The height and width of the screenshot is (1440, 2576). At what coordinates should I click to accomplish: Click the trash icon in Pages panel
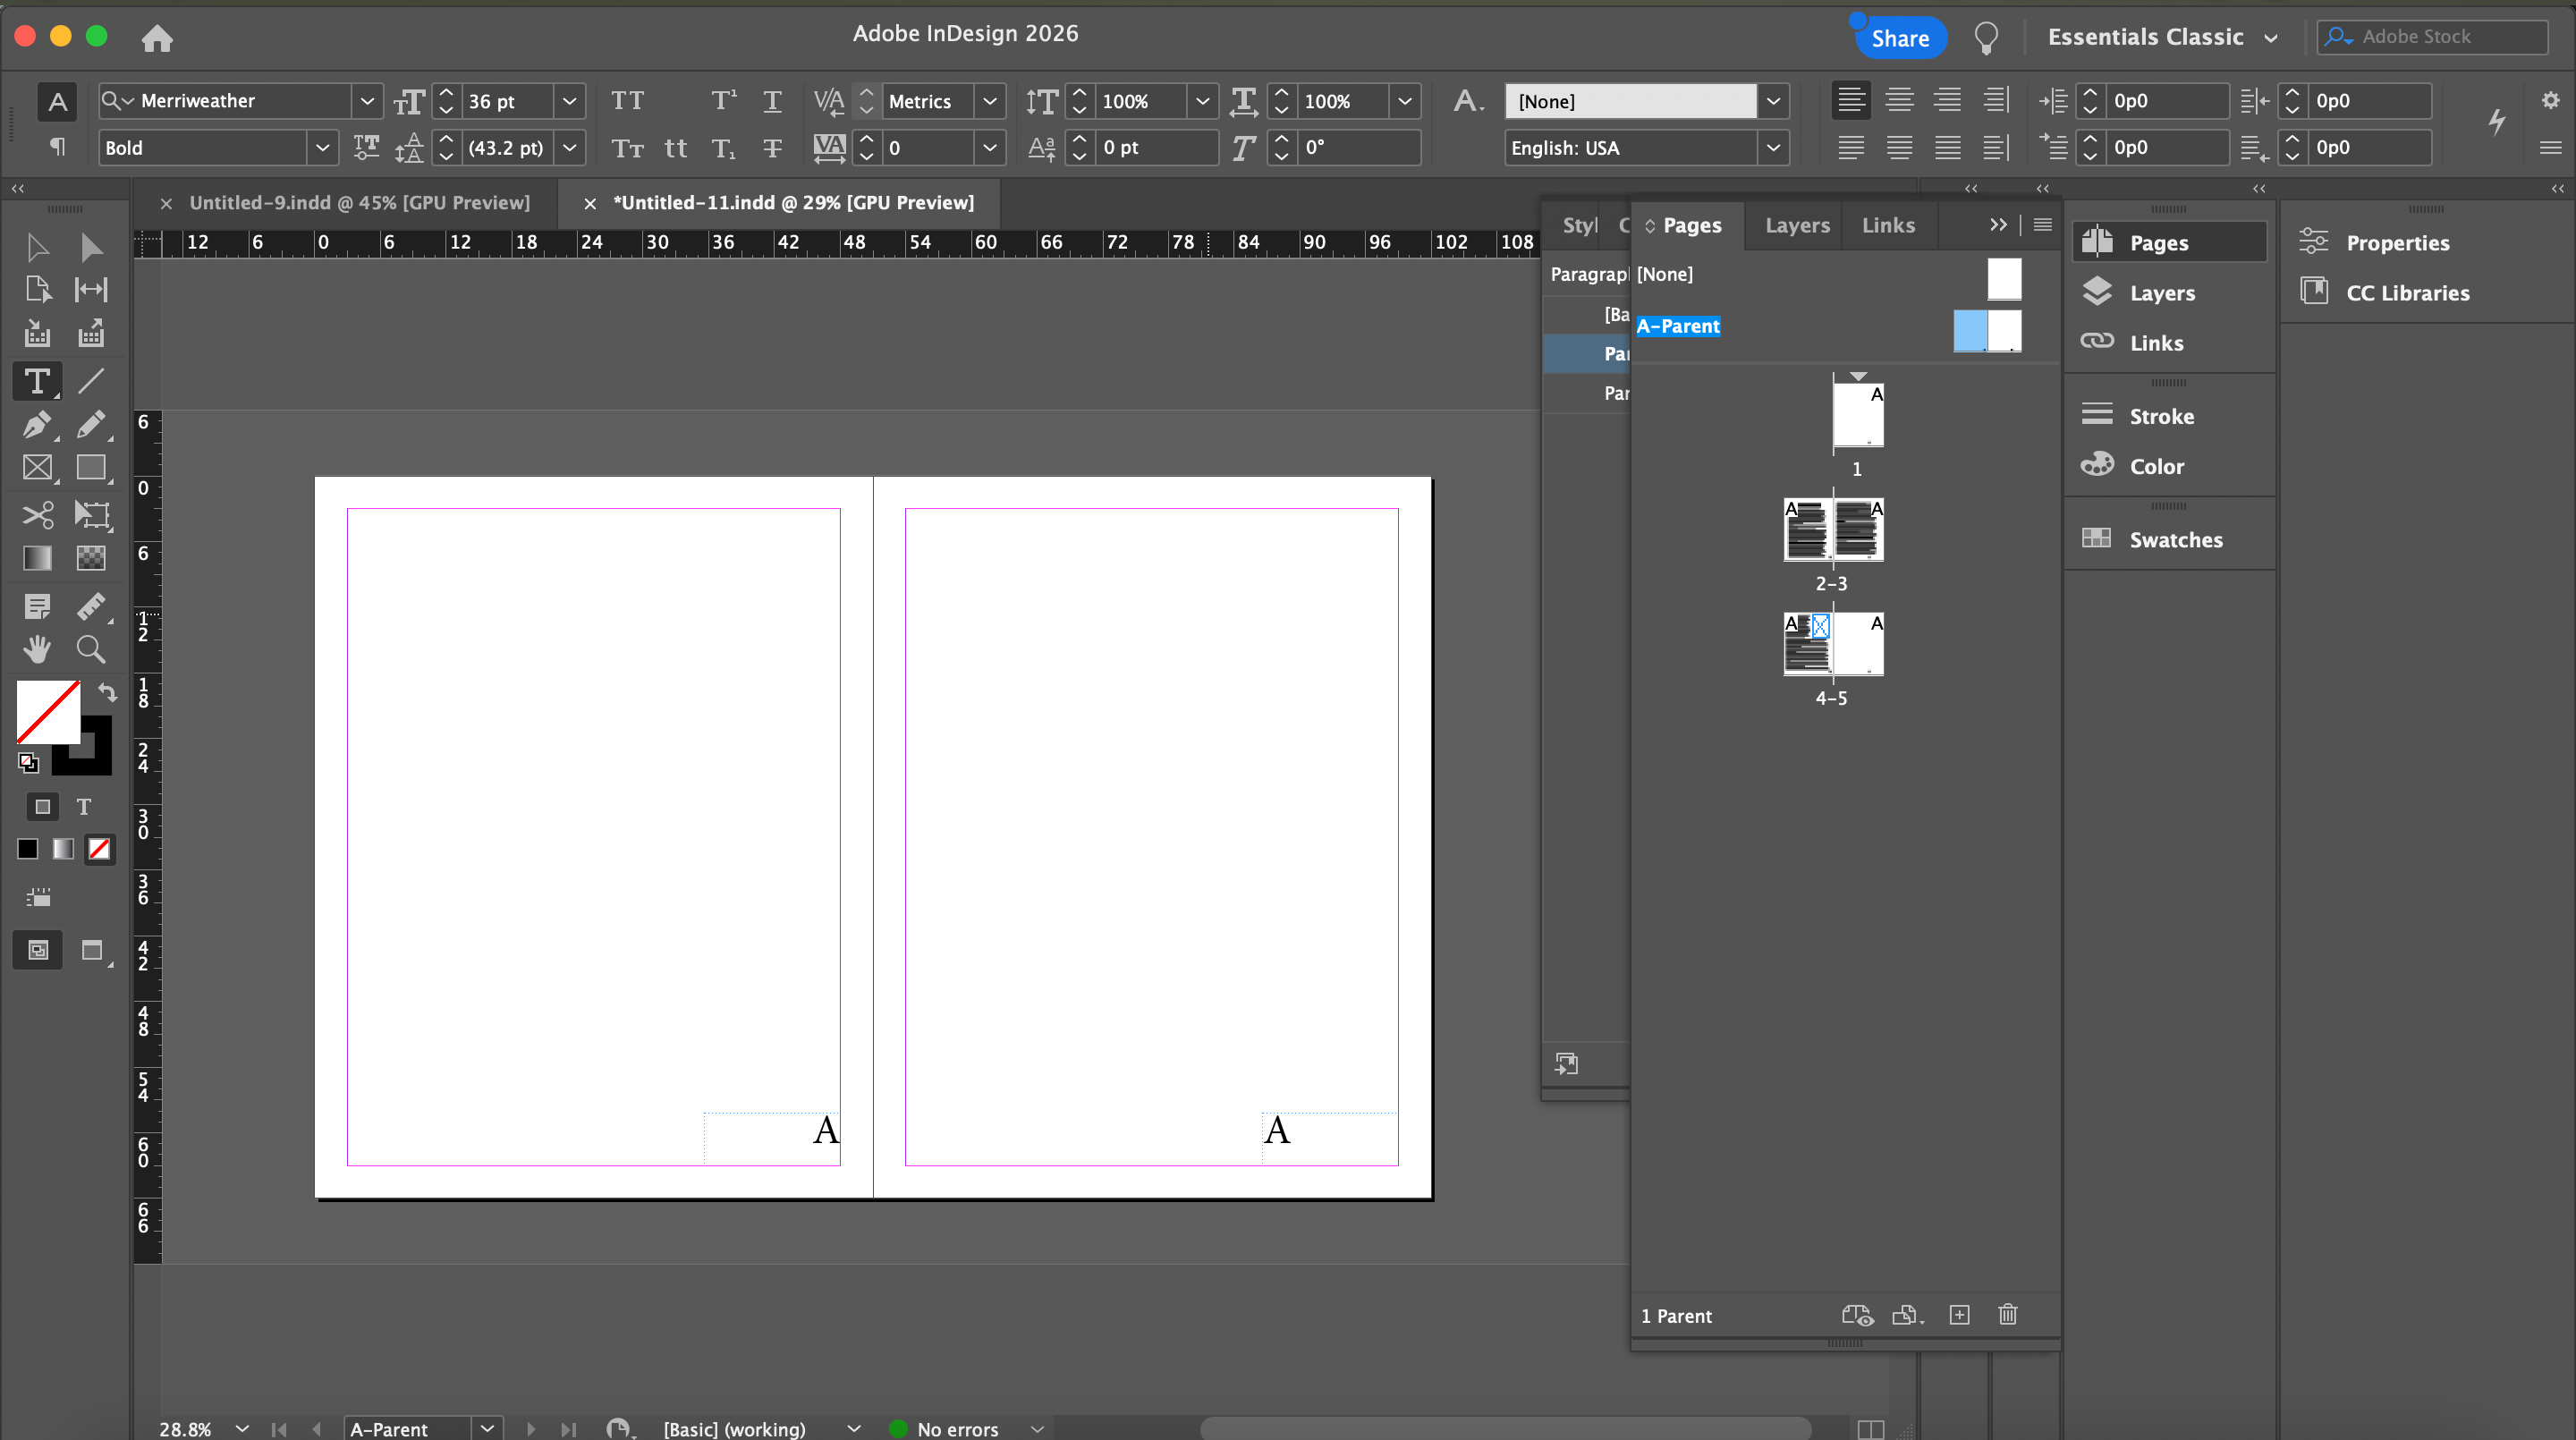click(x=2007, y=1315)
